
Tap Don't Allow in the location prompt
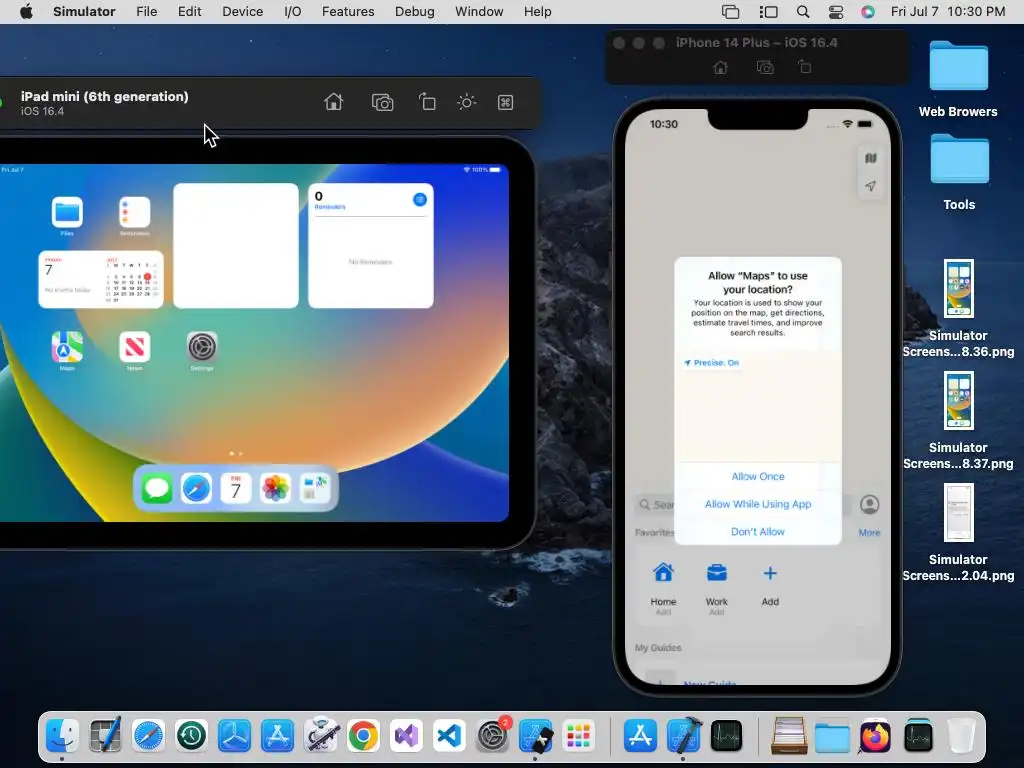758,532
